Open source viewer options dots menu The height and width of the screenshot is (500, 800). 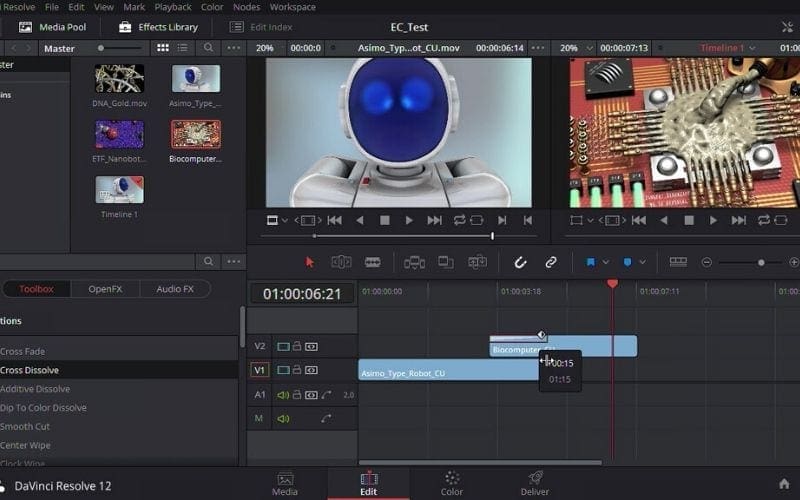[538, 48]
